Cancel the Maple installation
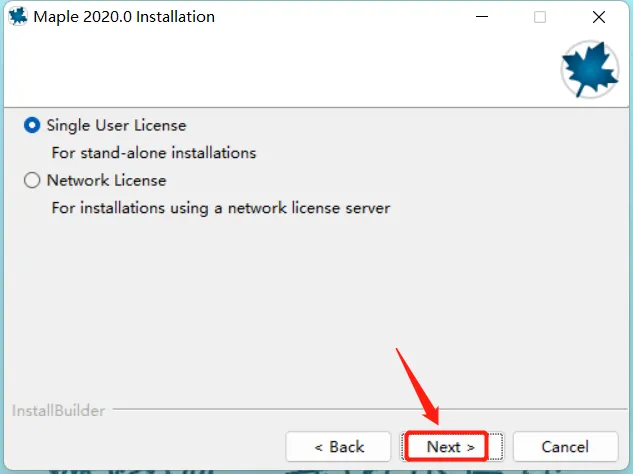Screen dimensions: 633x474 tap(565, 447)
